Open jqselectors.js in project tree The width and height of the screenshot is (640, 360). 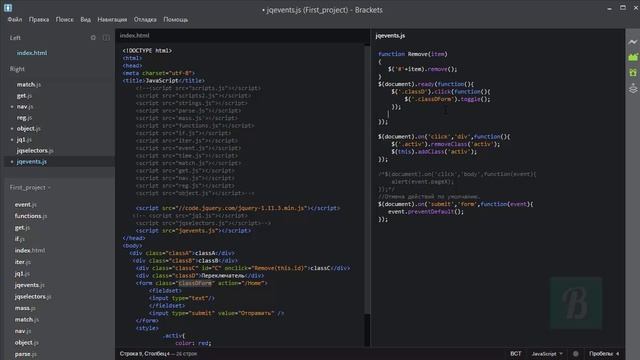pos(33,296)
